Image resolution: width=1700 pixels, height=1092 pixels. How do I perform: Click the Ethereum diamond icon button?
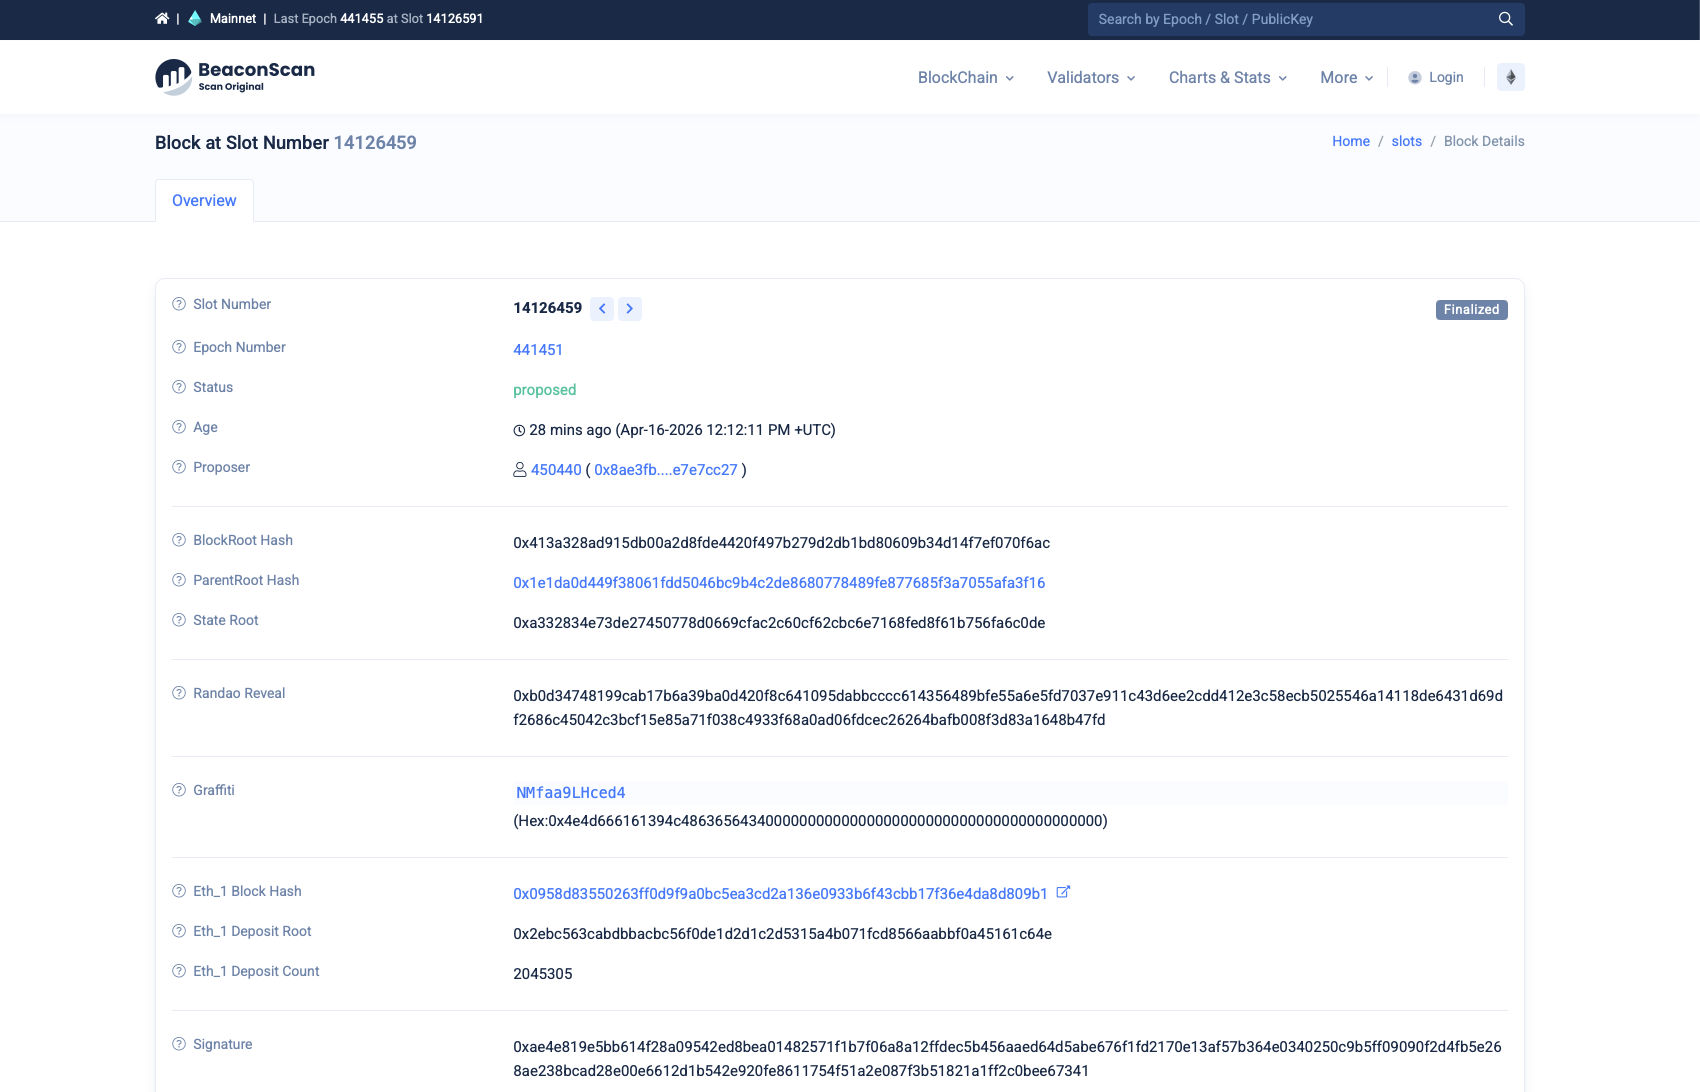(1510, 77)
